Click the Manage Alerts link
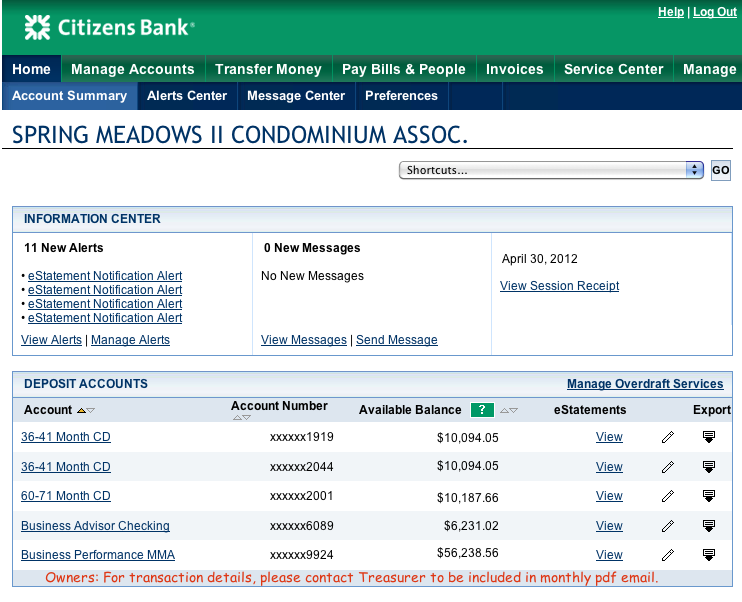Image resolution: width=742 pixels, height=602 pixels. click(131, 340)
